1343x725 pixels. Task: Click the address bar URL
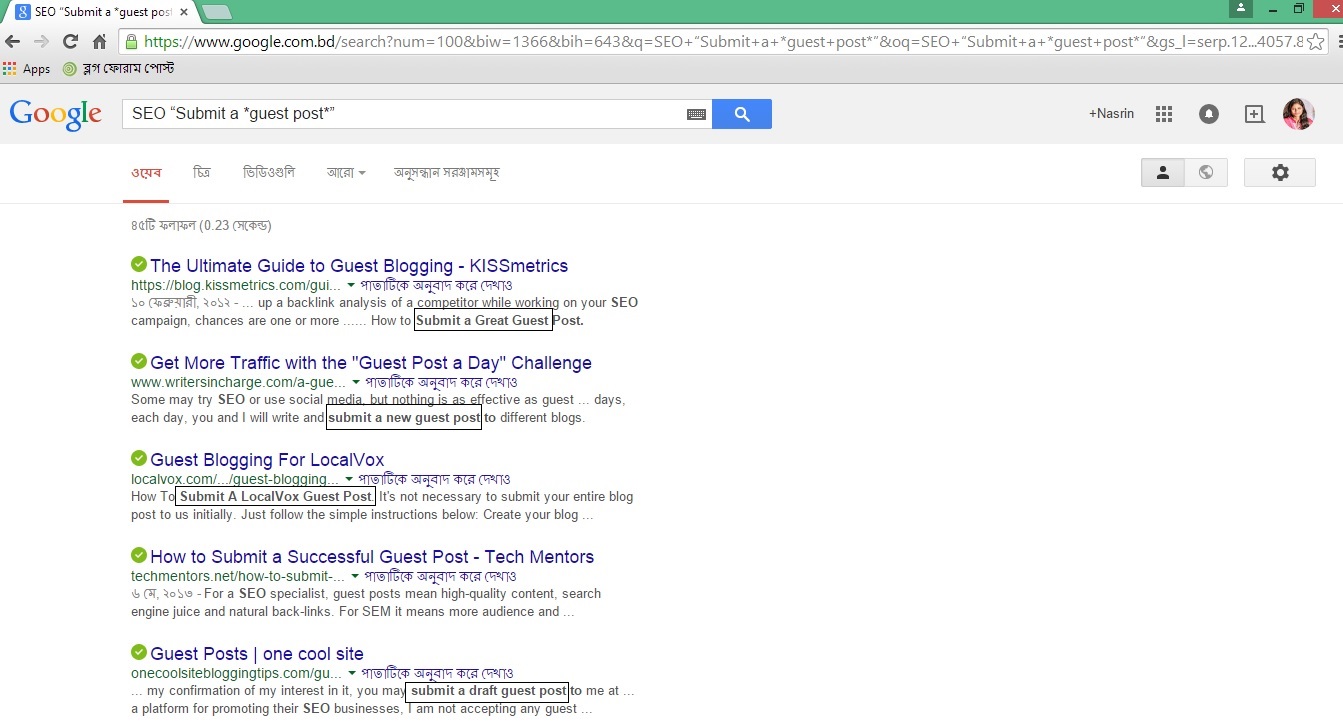(x=723, y=42)
